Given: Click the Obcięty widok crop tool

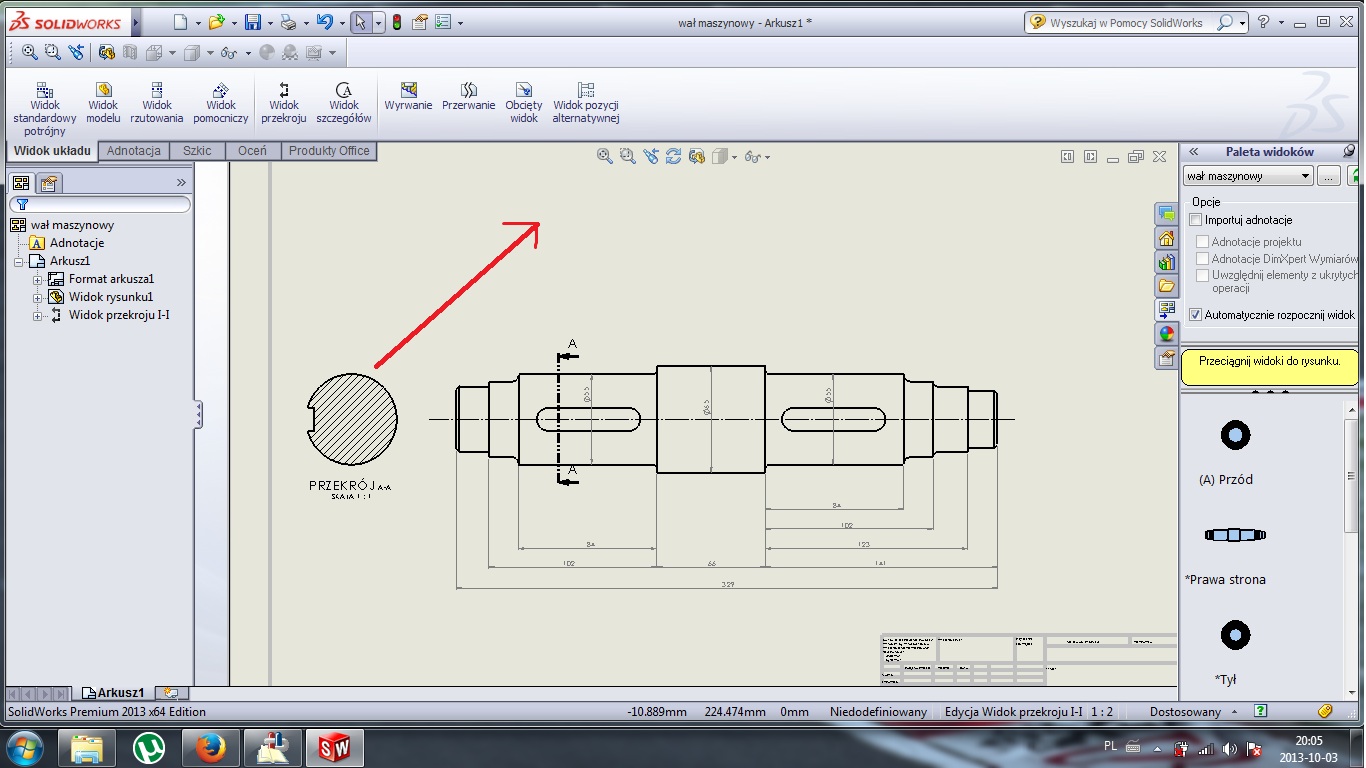Looking at the screenshot, I should tap(523, 103).
